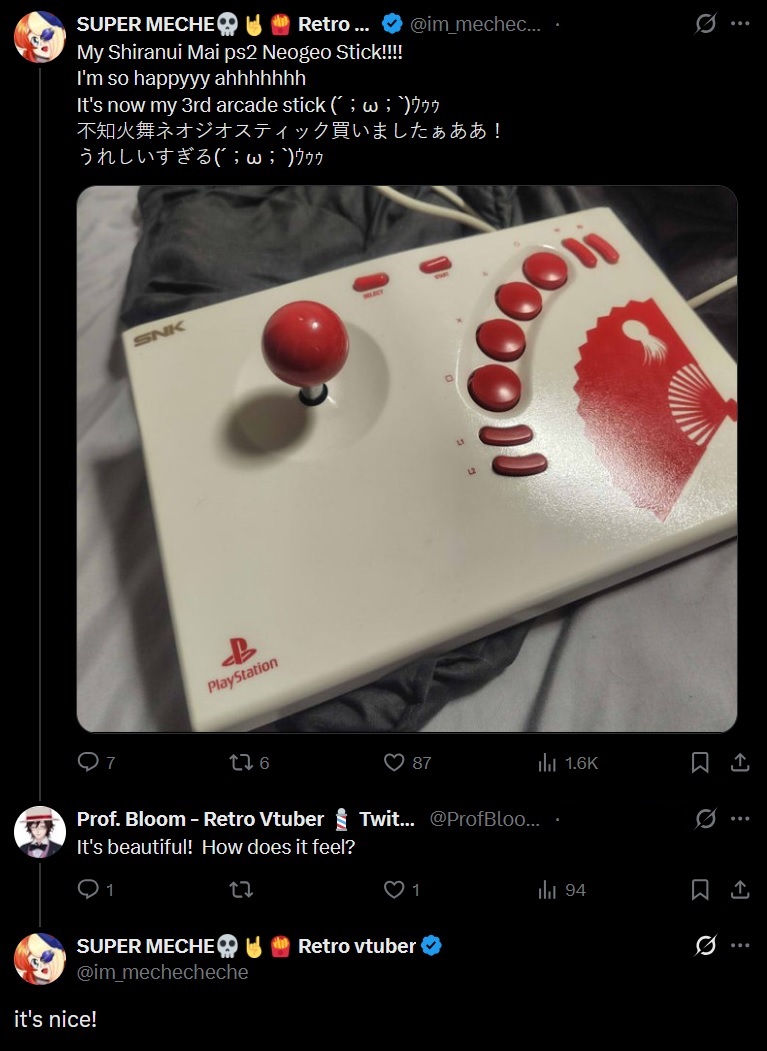This screenshot has width=767, height=1051.
Task: Like the post with 87 likes
Action: click(x=407, y=762)
